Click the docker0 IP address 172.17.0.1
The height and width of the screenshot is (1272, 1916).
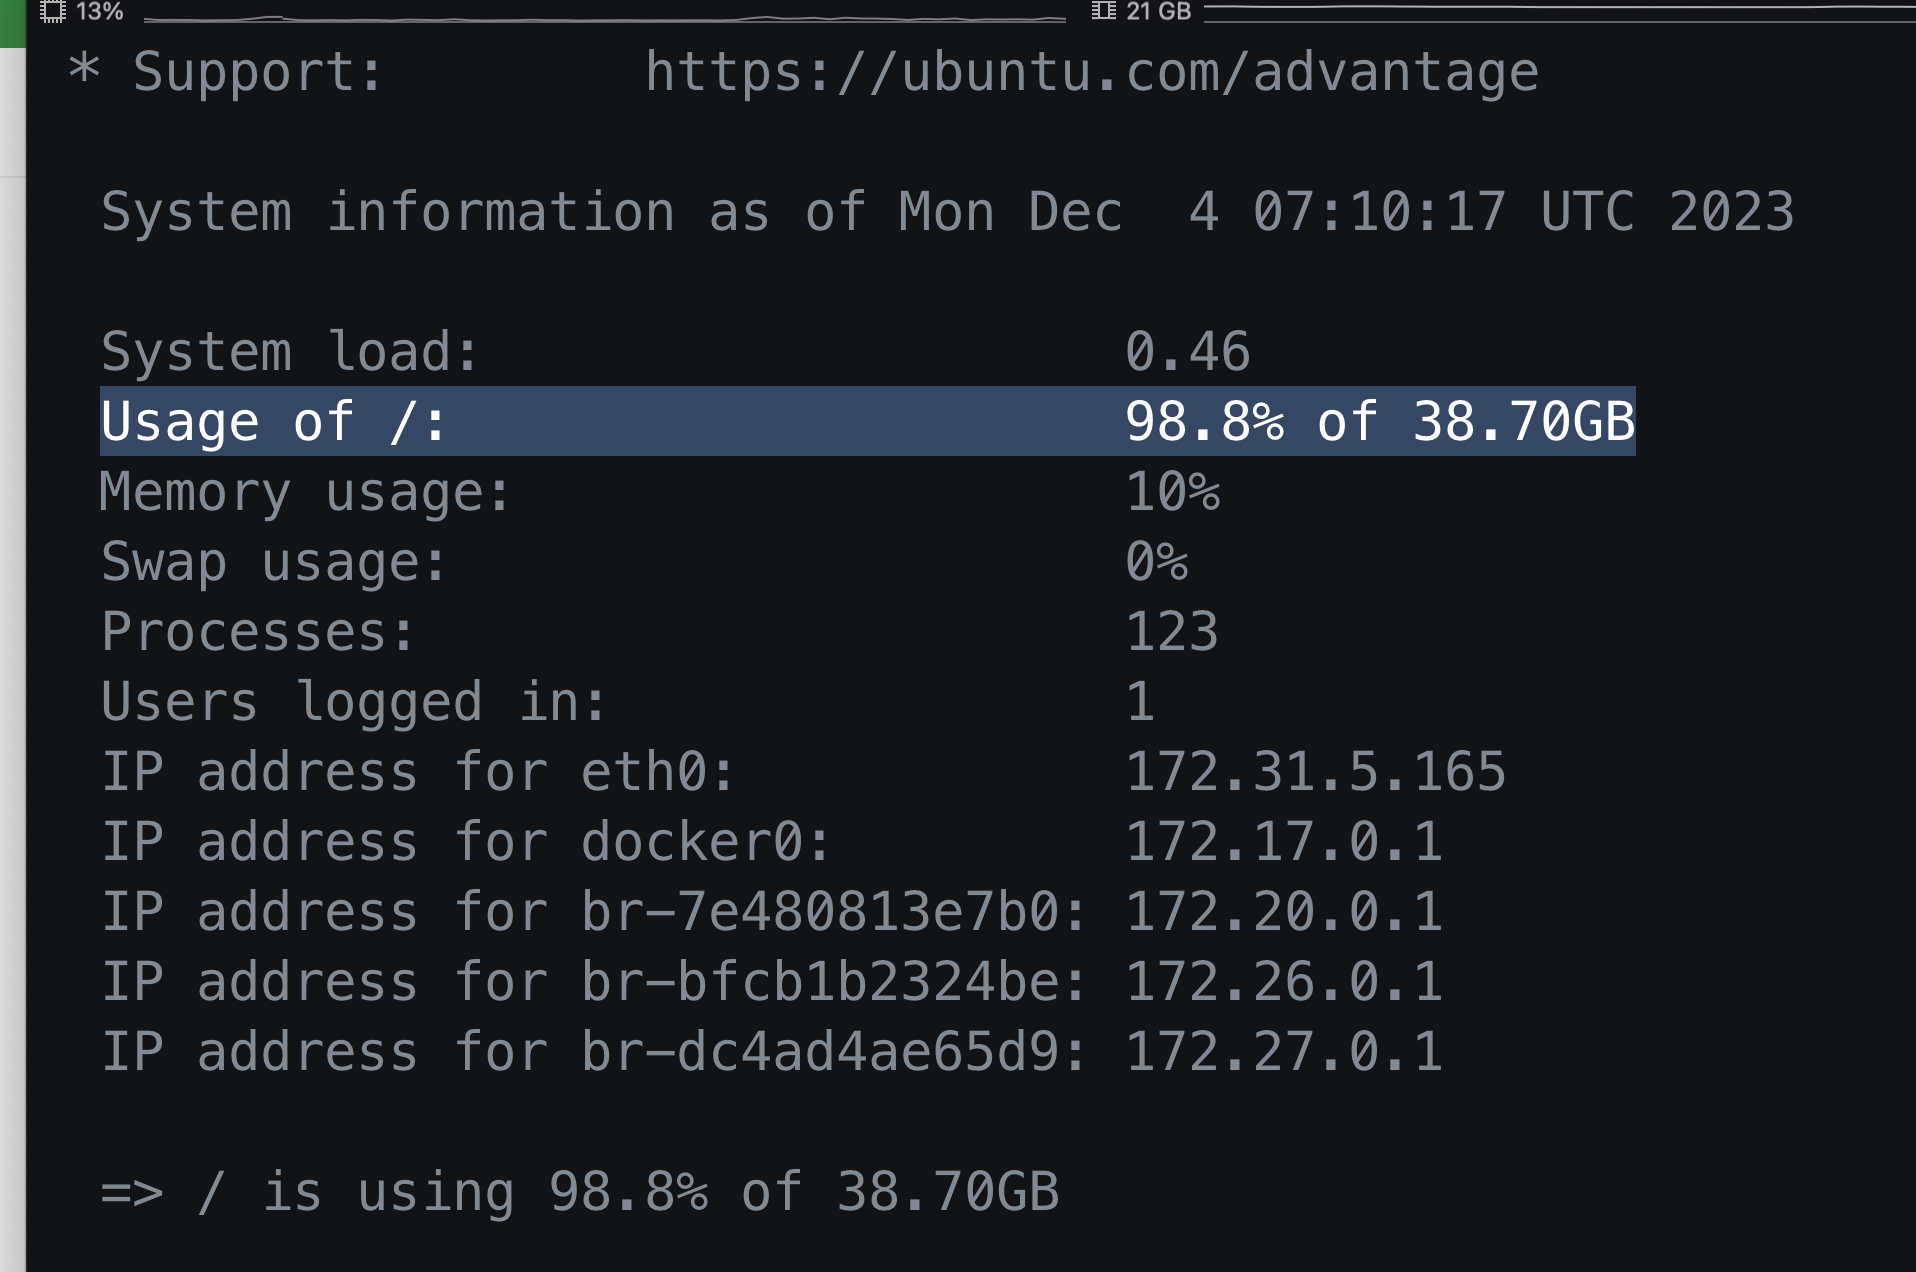[1283, 841]
